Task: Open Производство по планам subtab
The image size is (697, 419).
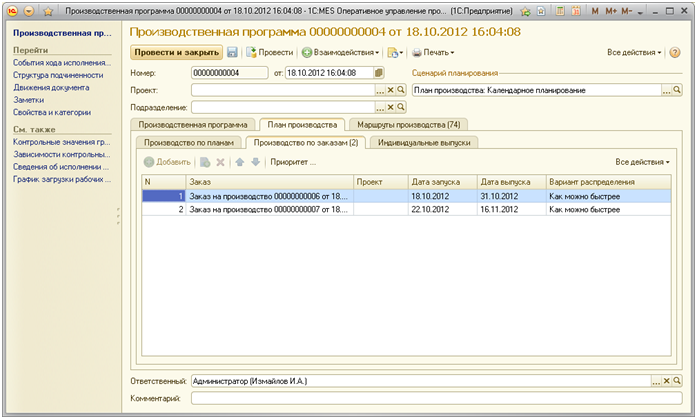Action: point(189,143)
